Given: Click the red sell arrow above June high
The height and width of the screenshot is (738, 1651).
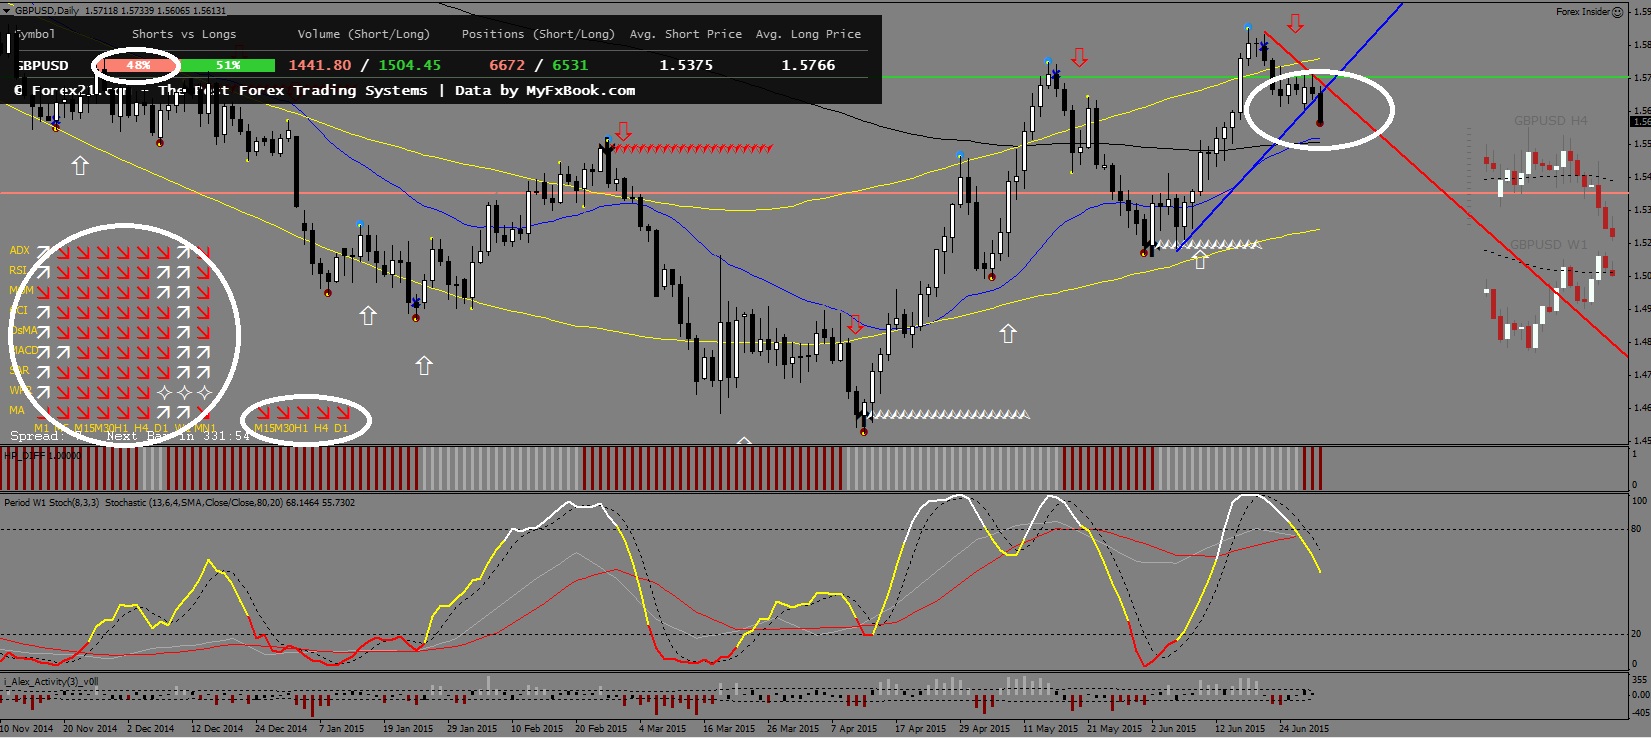Looking at the screenshot, I should (x=1295, y=23).
